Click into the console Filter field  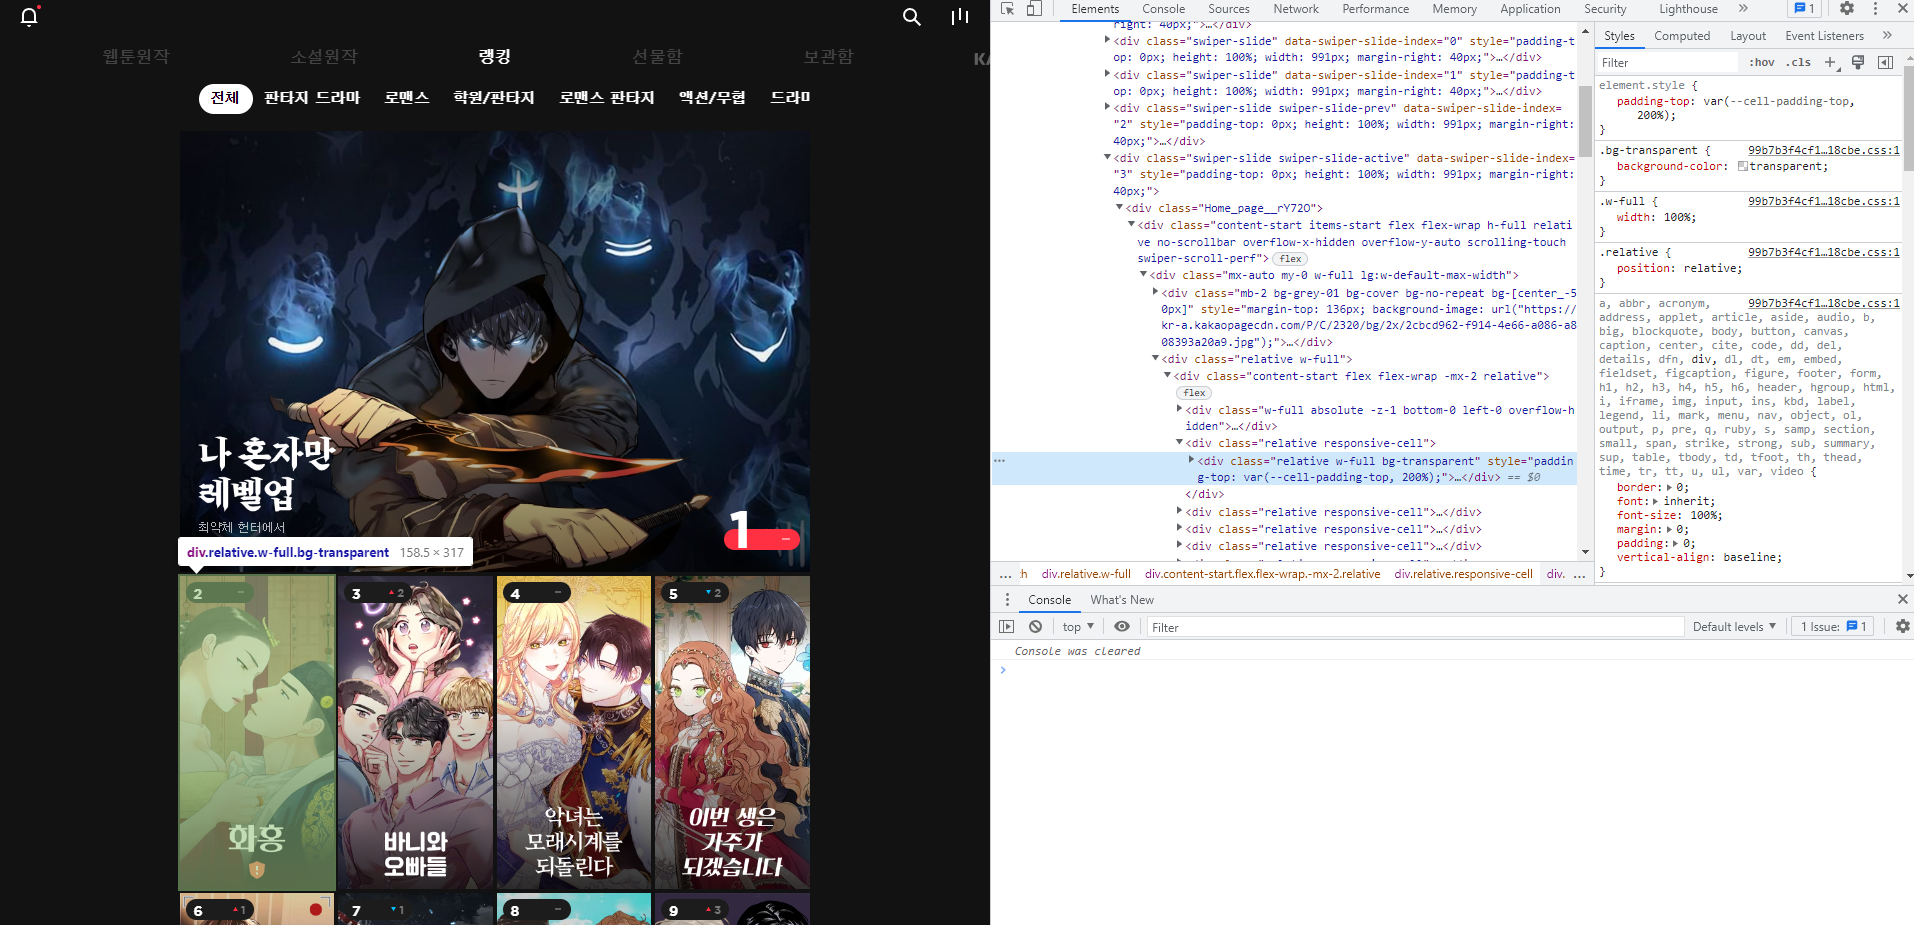pos(1415,627)
